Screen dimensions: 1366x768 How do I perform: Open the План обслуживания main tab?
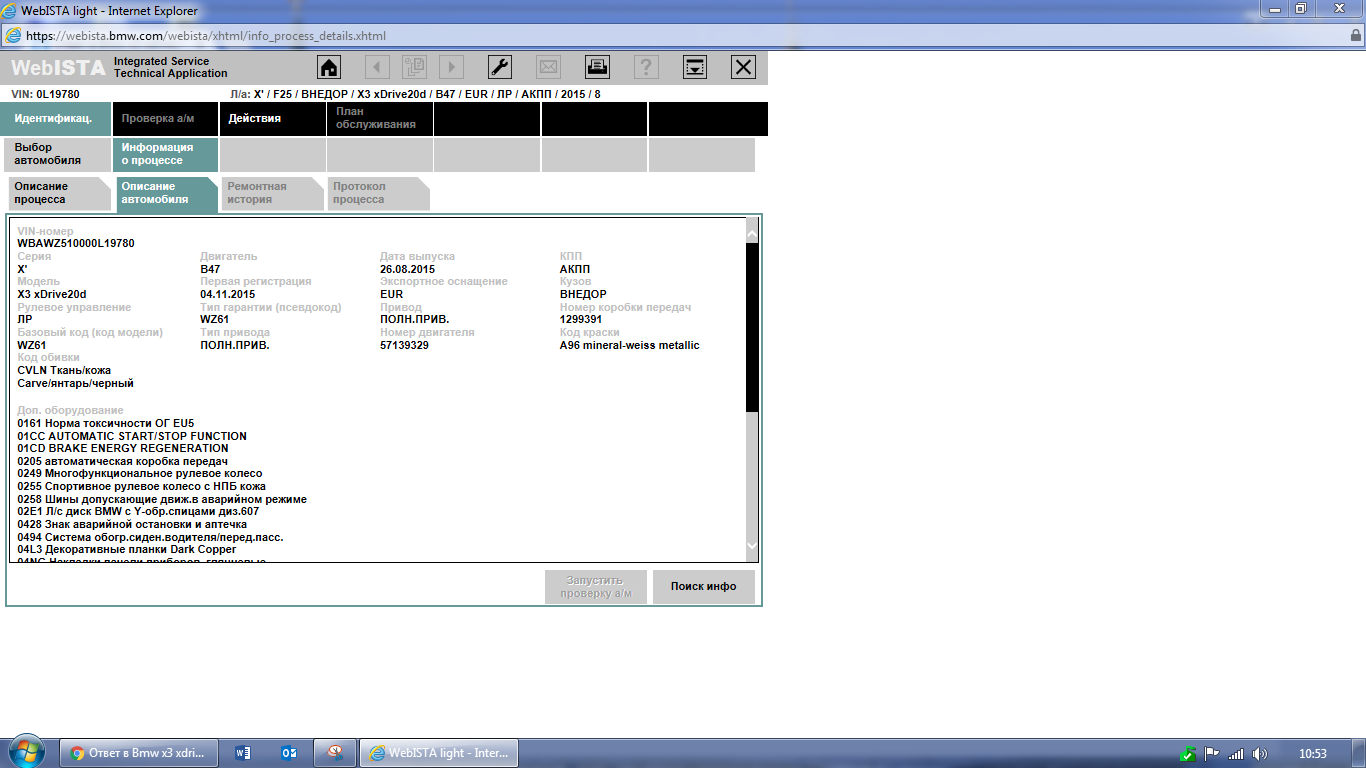pos(380,118)
